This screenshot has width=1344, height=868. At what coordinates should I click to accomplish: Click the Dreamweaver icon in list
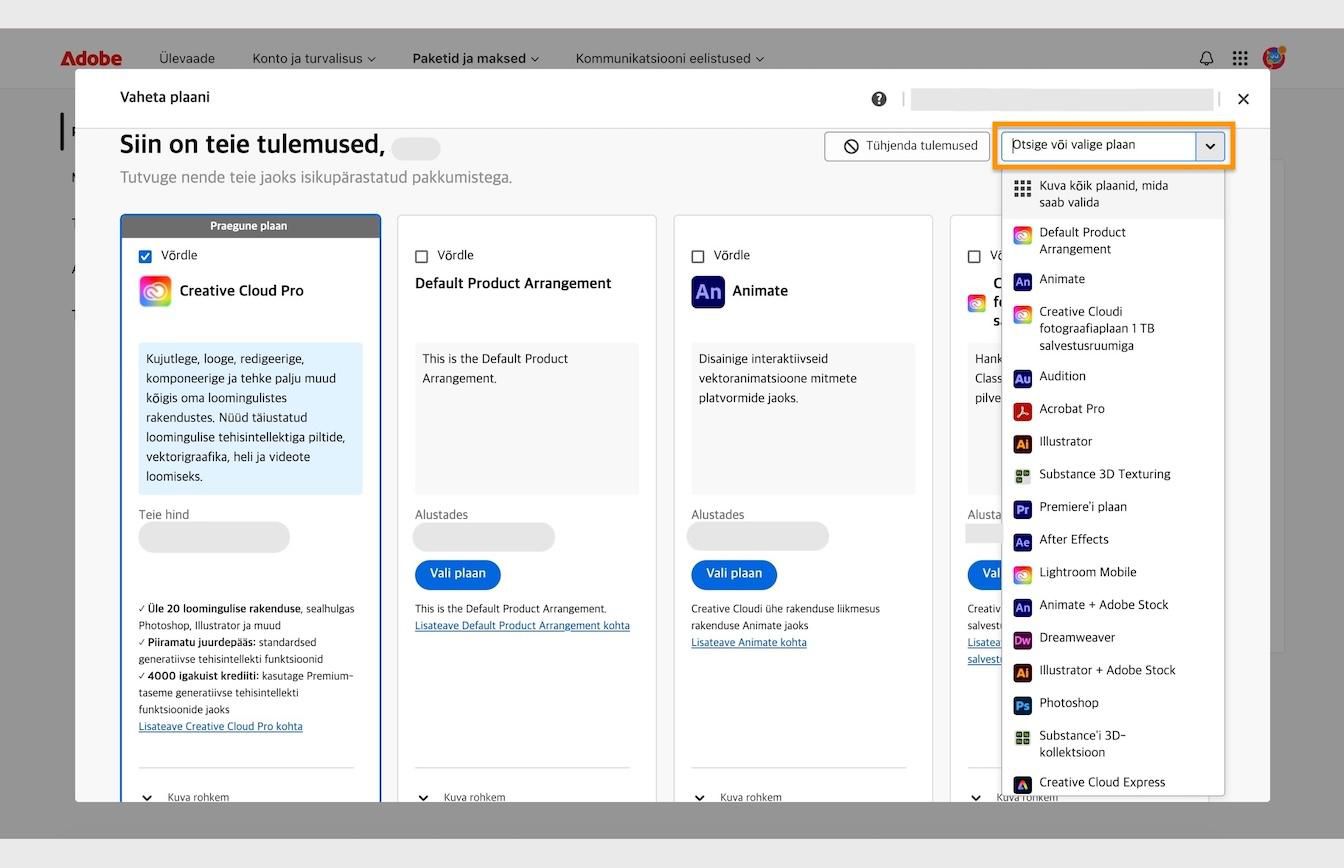[x=1022, y=640]
